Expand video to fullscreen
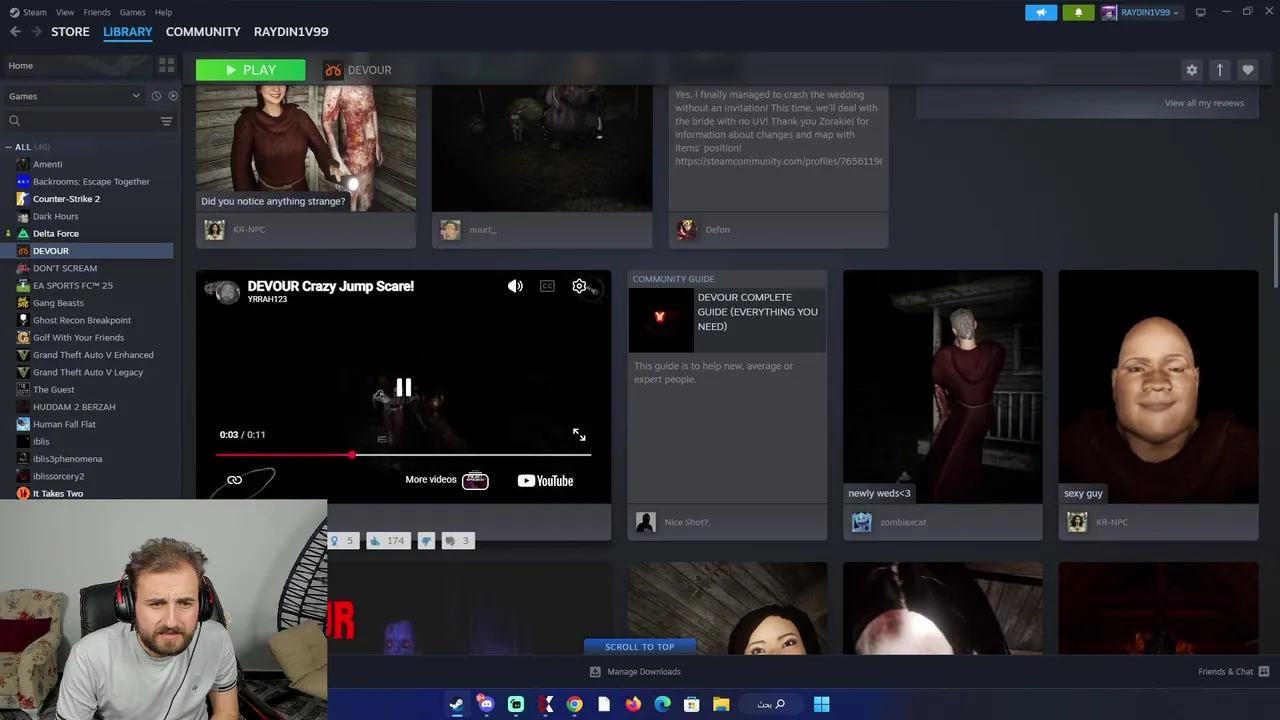1280x720 pixels. [x=579, y=434]
